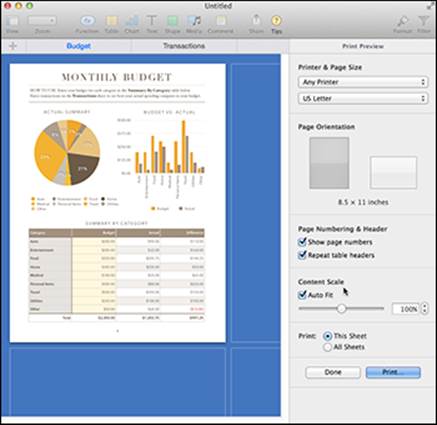
Task: Click the Table toolbar icon
Action: tap(111, 21)
